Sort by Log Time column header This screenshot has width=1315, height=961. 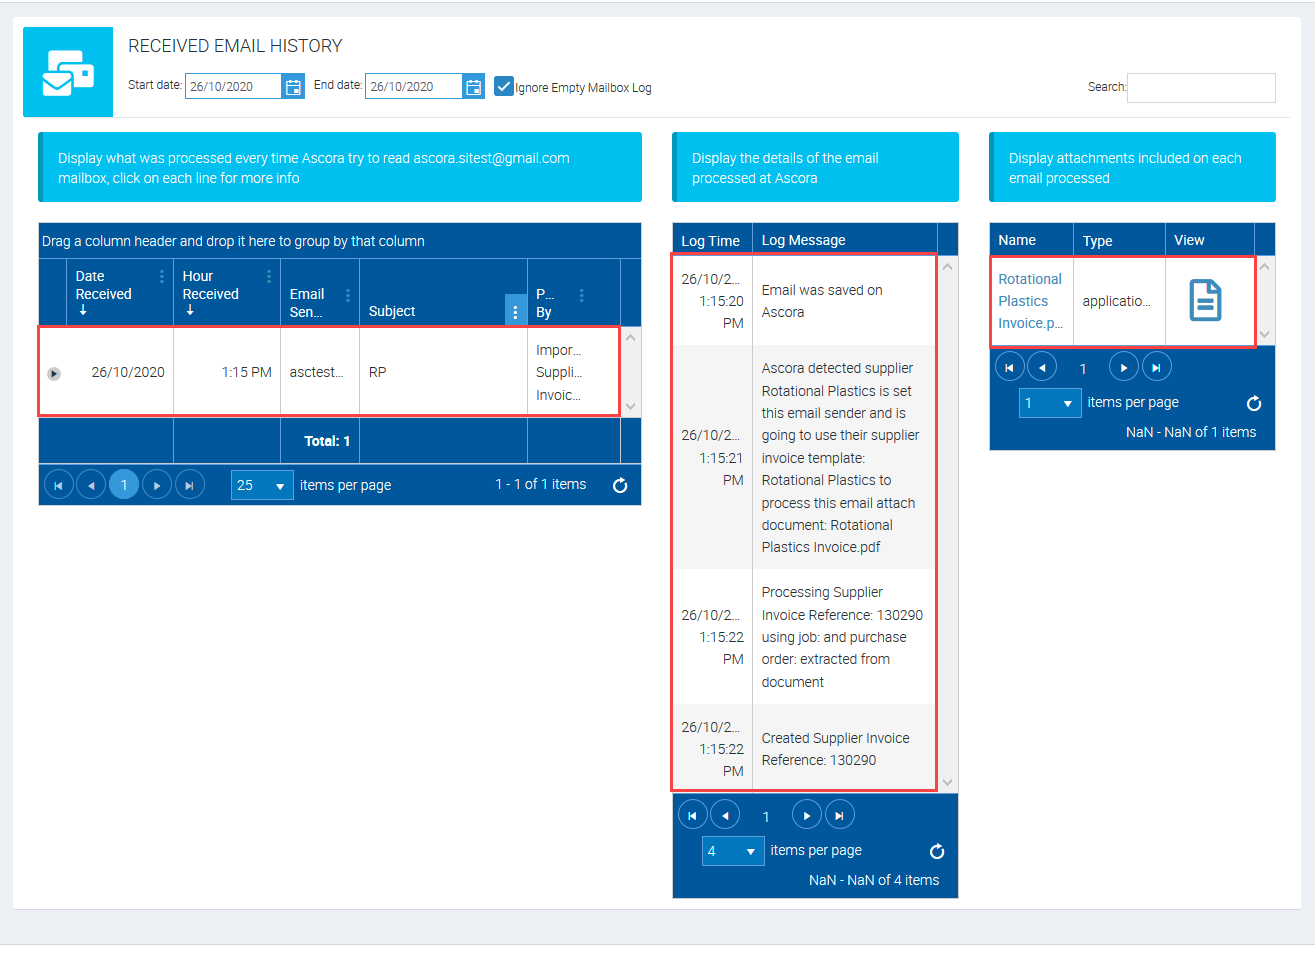coord(710,241)
